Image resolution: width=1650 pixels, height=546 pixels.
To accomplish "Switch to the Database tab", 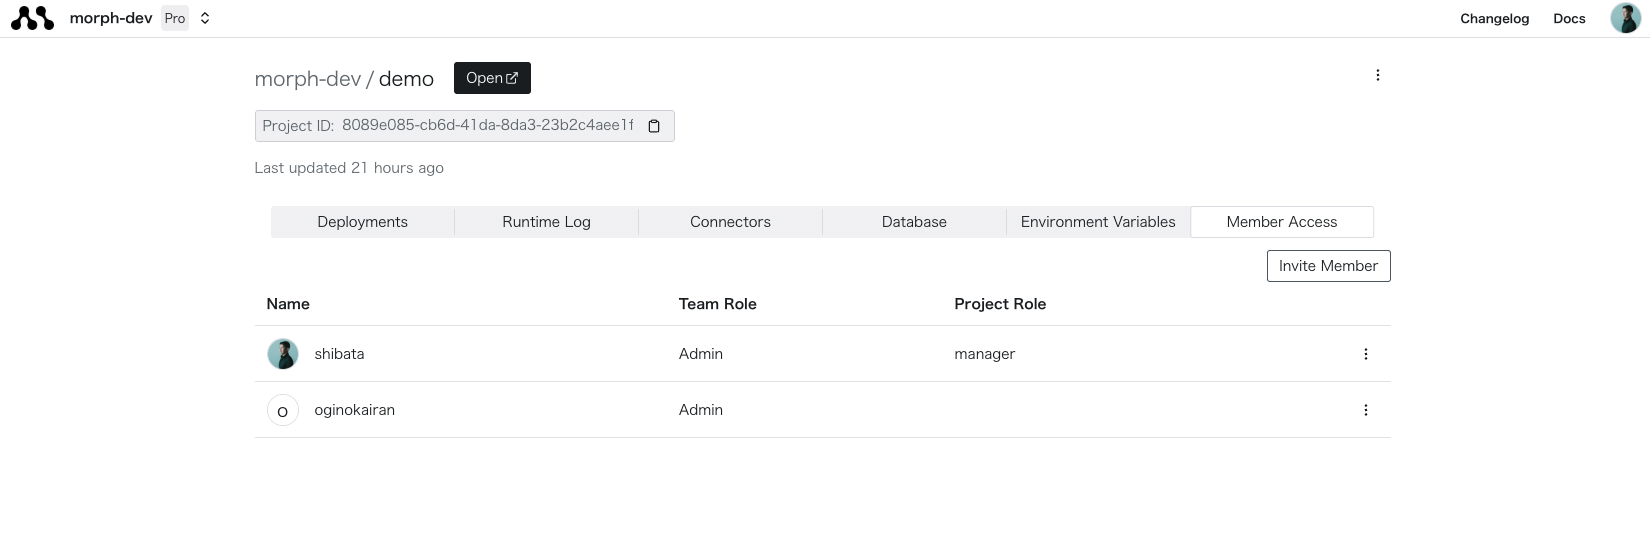I will click(x=914, y=222).
